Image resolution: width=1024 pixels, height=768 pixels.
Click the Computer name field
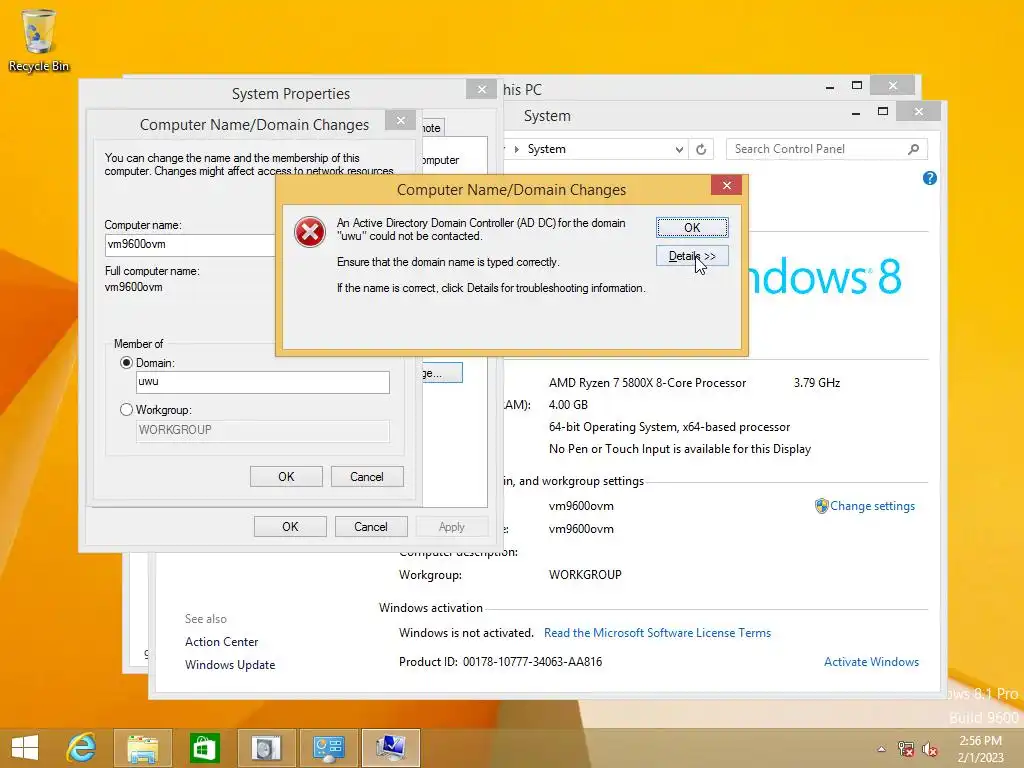click(x=190, y=244)
